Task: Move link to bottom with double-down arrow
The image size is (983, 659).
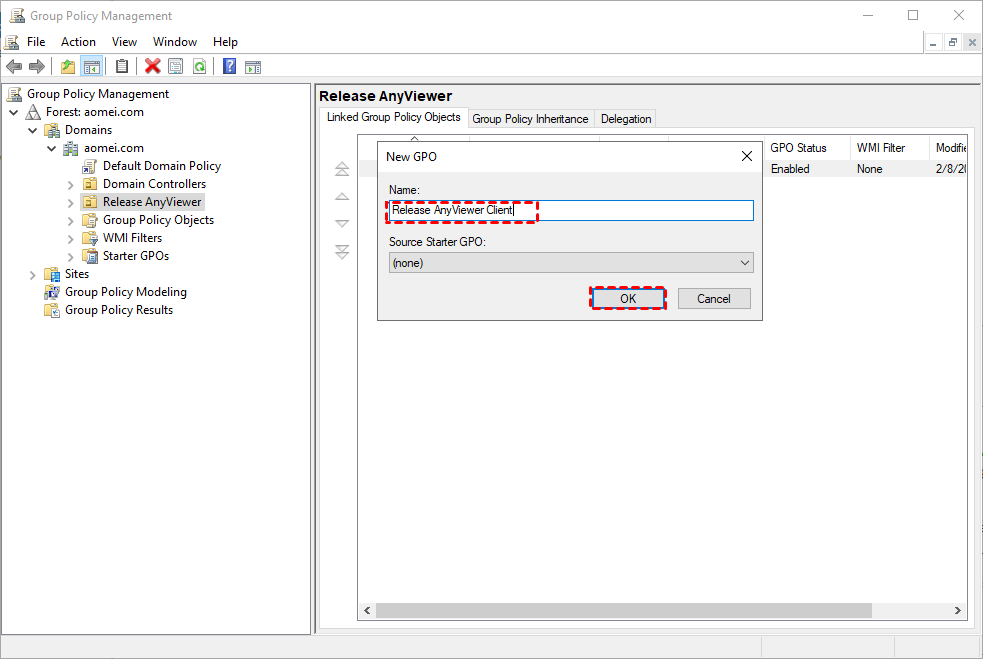Action: click(x=342, y=252)
